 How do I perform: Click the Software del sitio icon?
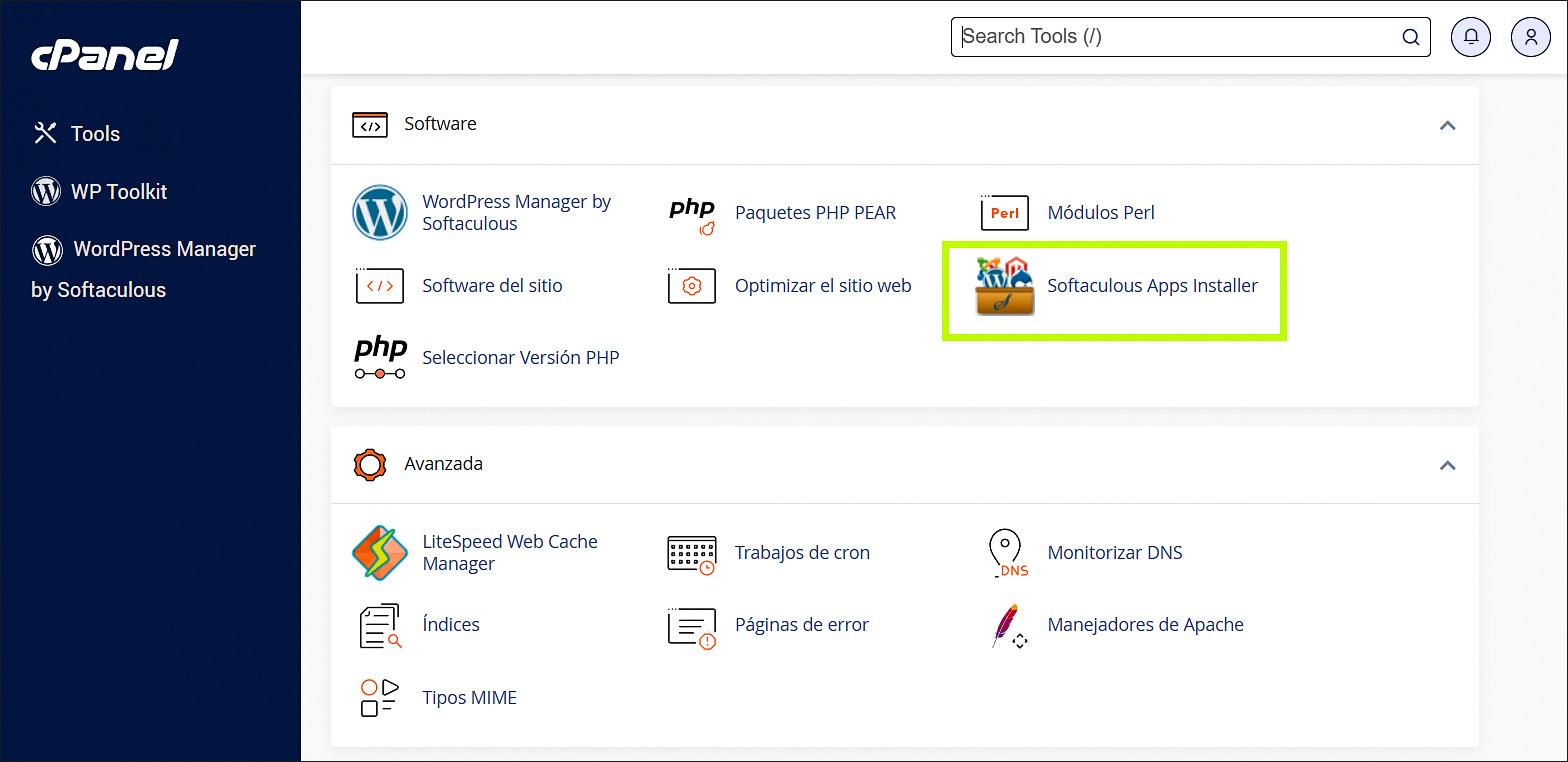tap(380, 285)
